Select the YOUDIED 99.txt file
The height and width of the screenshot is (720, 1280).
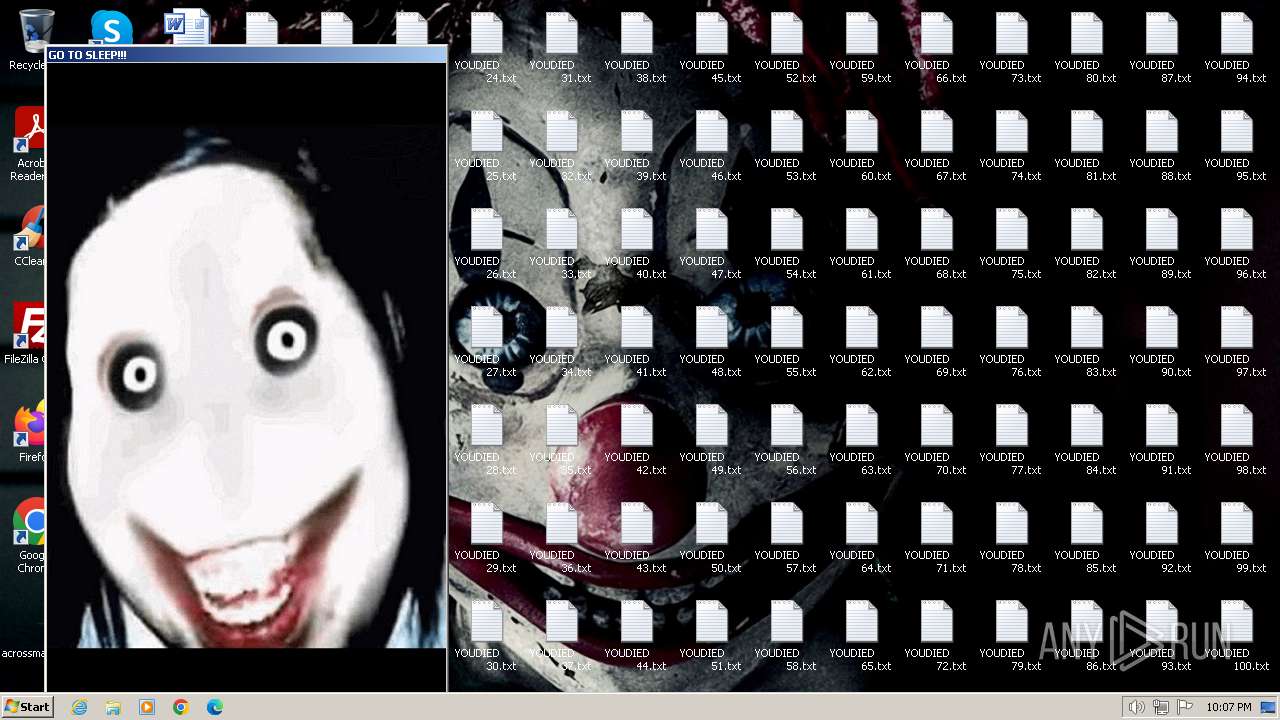[x=1236, y=539]
